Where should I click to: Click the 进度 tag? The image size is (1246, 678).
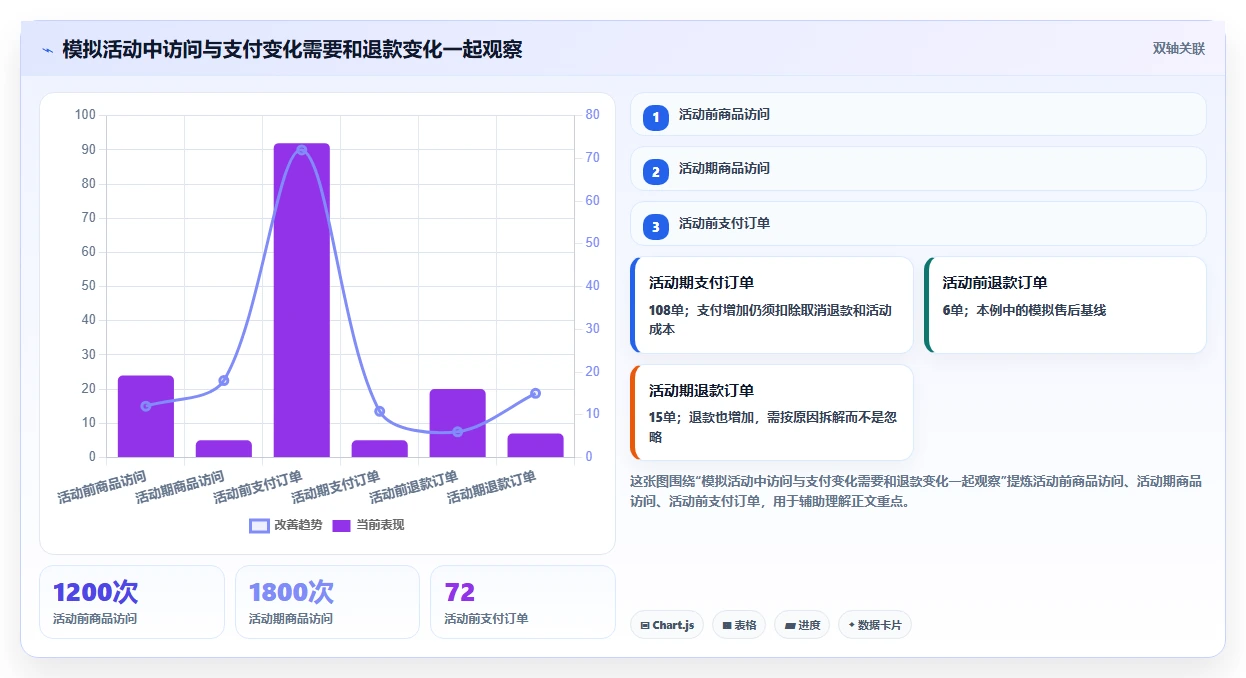802,625
